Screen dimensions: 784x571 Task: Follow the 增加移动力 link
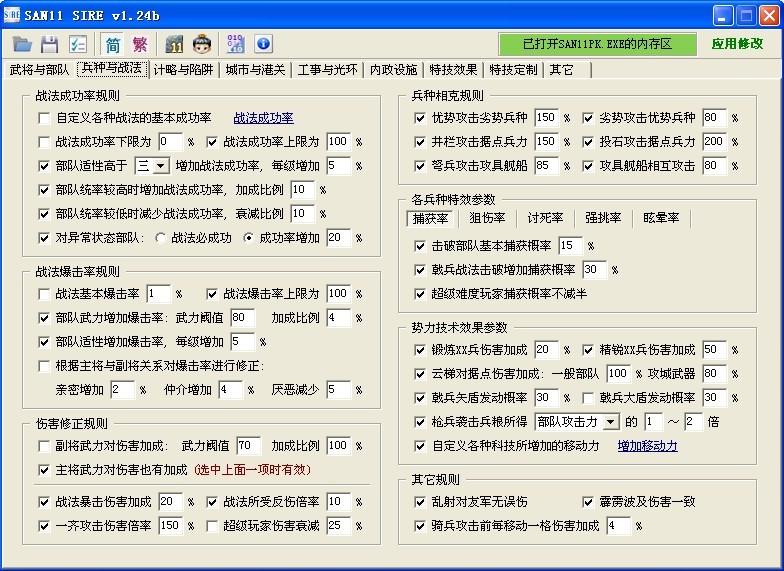[647, 446]
